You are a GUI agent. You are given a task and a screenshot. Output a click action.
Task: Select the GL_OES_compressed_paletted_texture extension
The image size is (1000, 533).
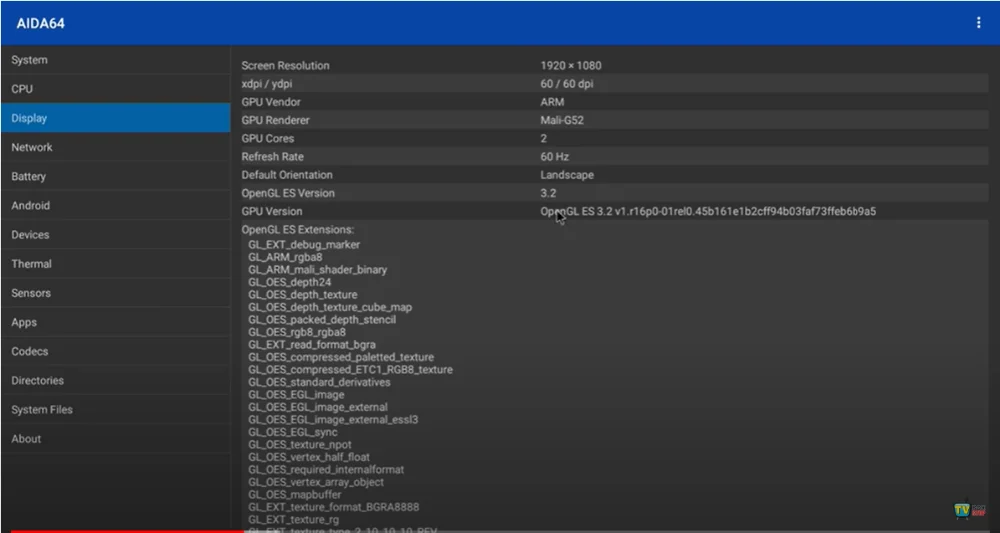point(341,357)
